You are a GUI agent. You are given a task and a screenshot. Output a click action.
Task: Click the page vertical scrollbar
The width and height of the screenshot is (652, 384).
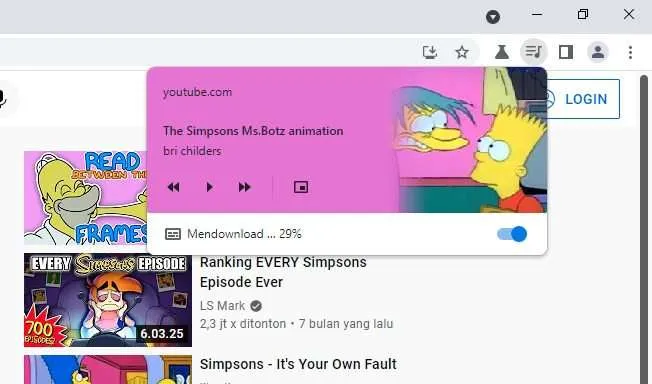pyautogui.click(x=644, y=229)
